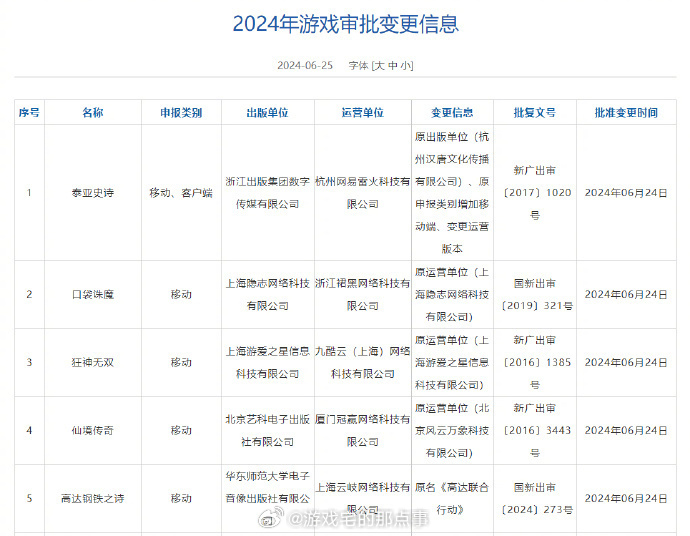Click the page title 2024年游戏审批变更信息

pos(345,24)
